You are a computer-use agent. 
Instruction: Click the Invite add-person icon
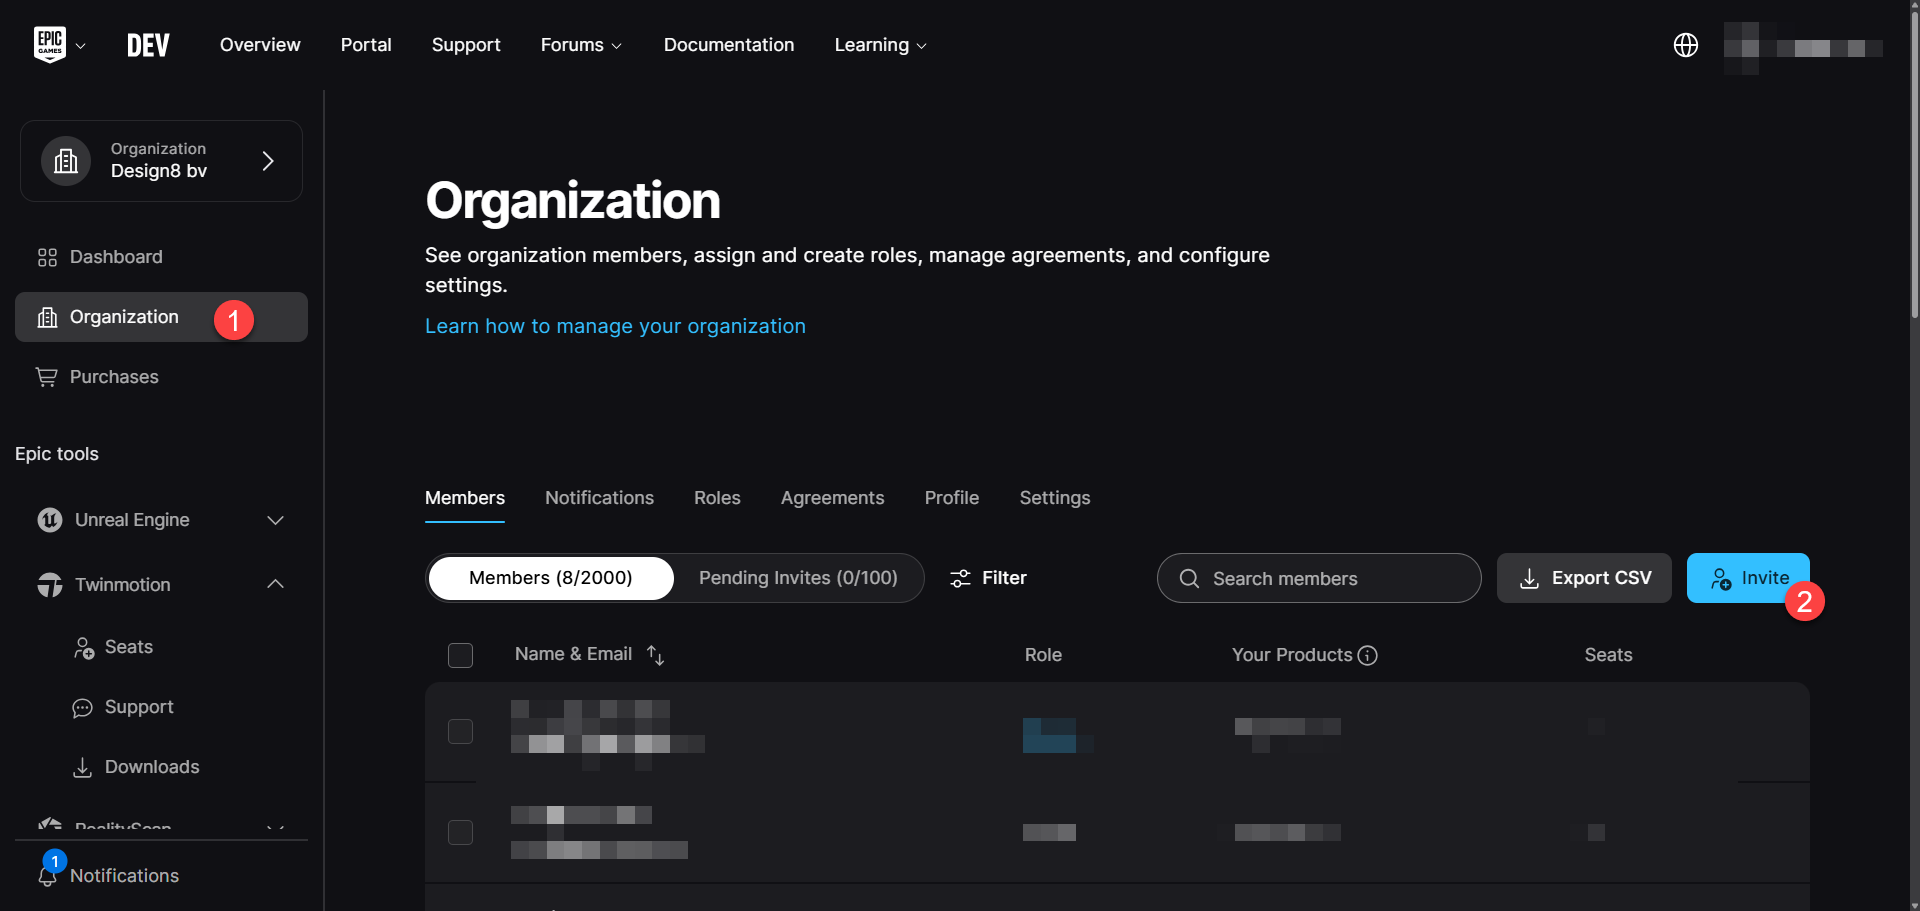(x=1720, y=579)
